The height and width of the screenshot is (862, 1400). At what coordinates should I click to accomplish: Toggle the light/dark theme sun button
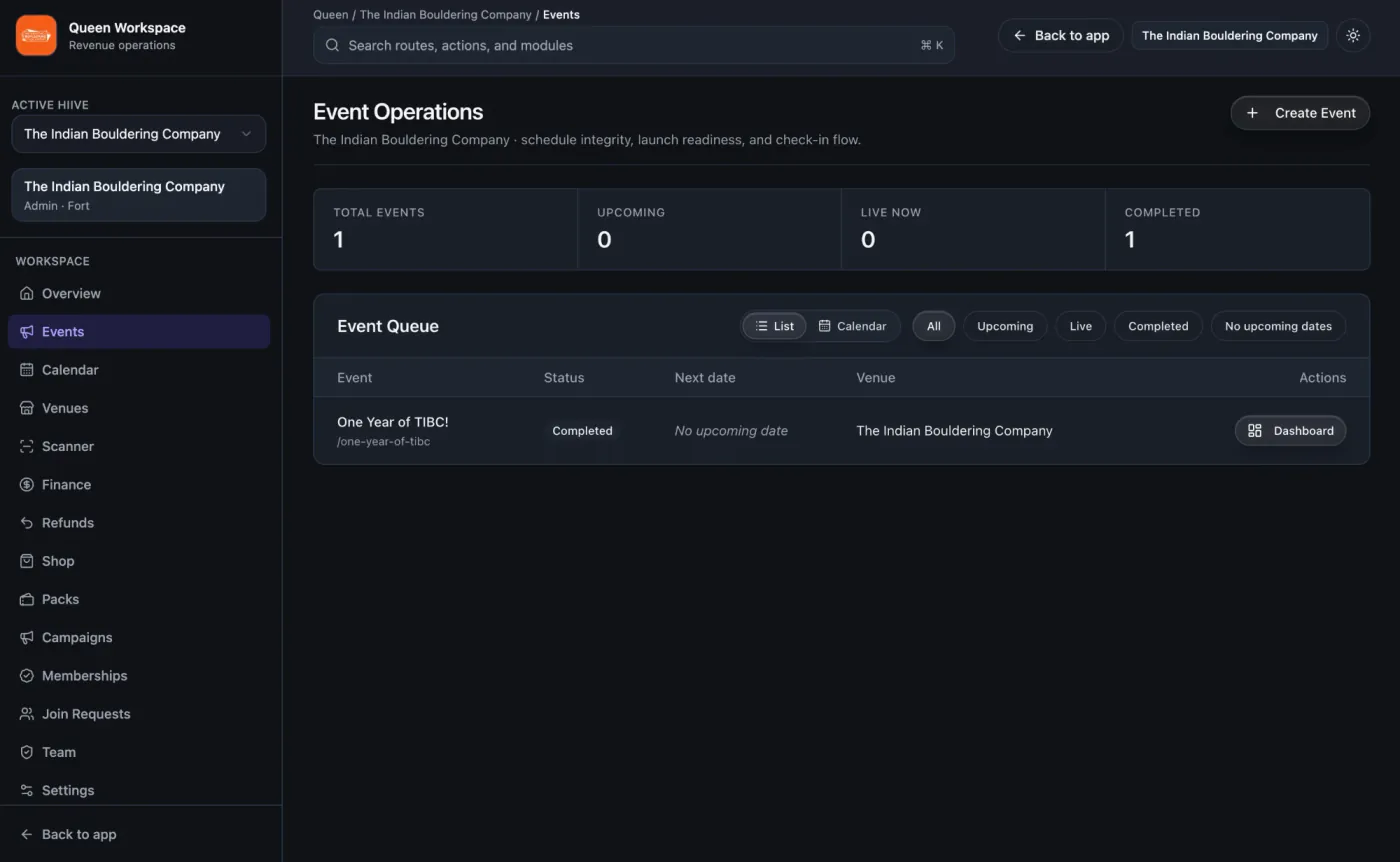click(x=1353, y=35)
